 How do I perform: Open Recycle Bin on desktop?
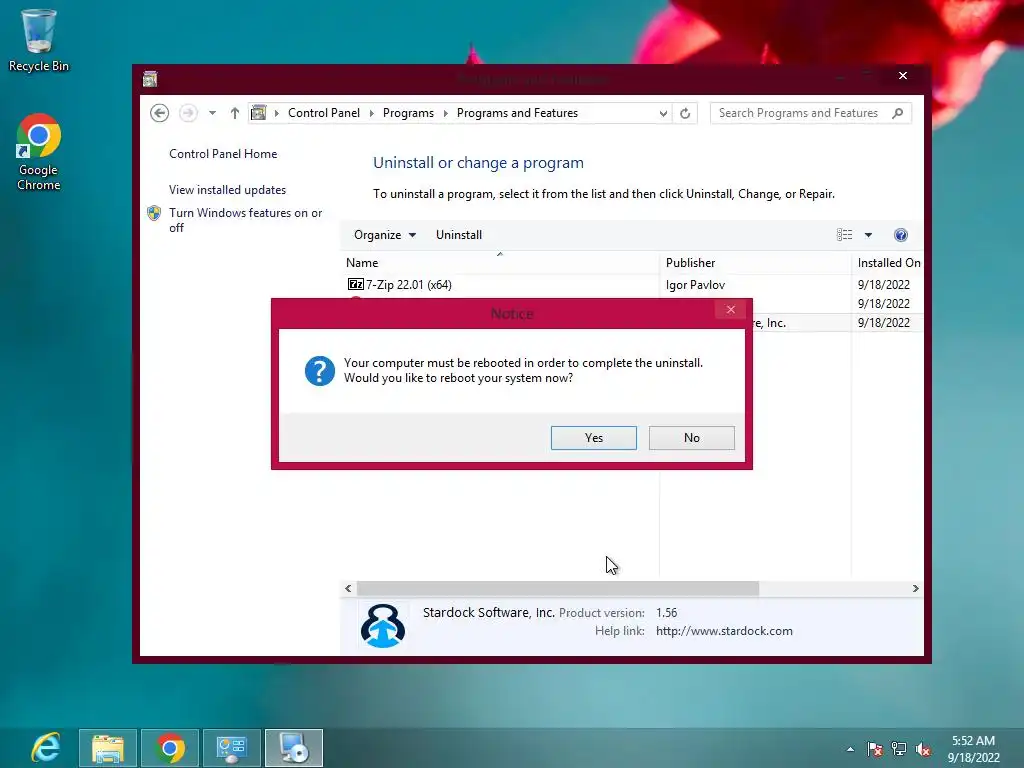pos(39,39)
